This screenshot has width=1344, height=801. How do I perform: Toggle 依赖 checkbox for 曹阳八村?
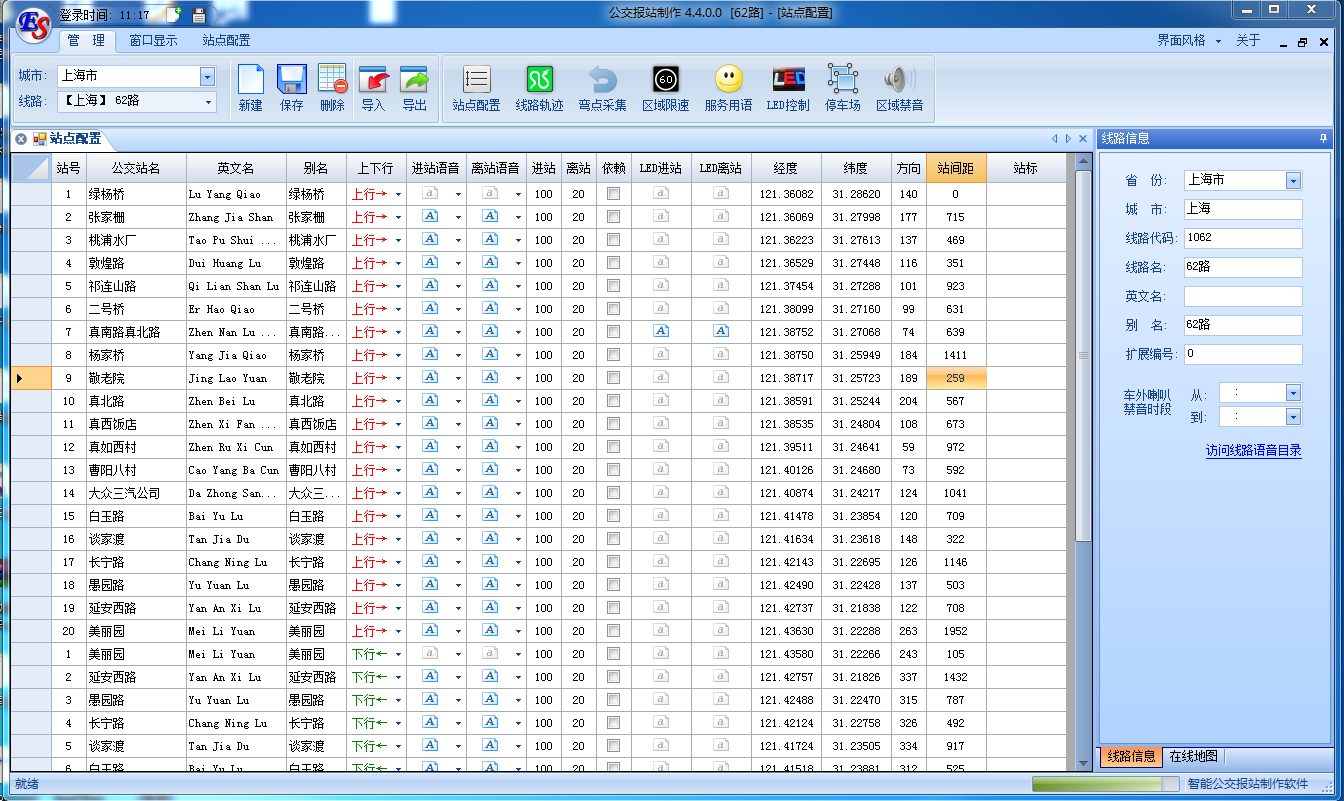tap(613, 470)
